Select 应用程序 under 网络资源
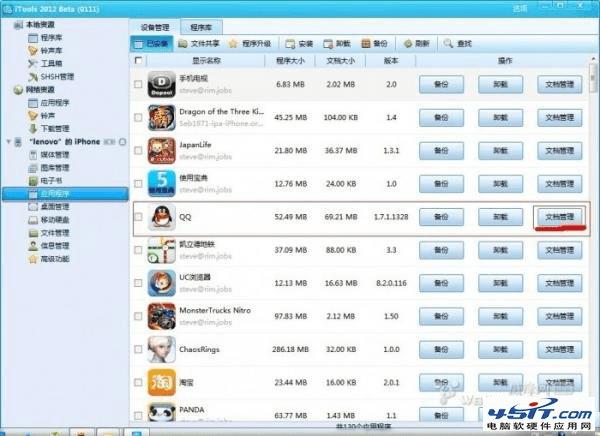The image size is (600, 436). click(x=49, y=103)
